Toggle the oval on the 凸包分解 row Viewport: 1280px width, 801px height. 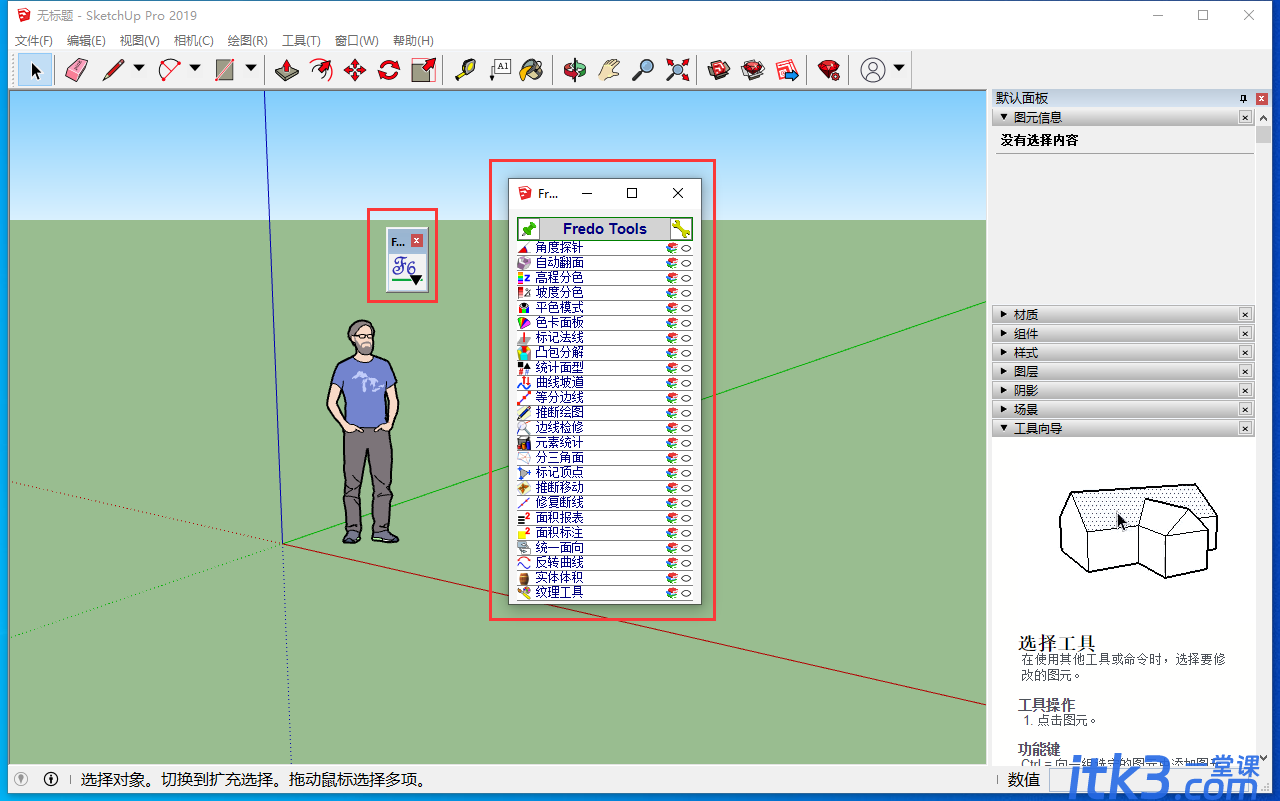click(687, 353)
